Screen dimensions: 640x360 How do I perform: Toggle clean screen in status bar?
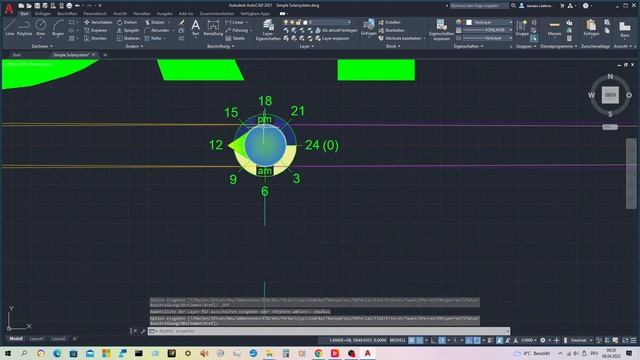[x=625, y=340]
